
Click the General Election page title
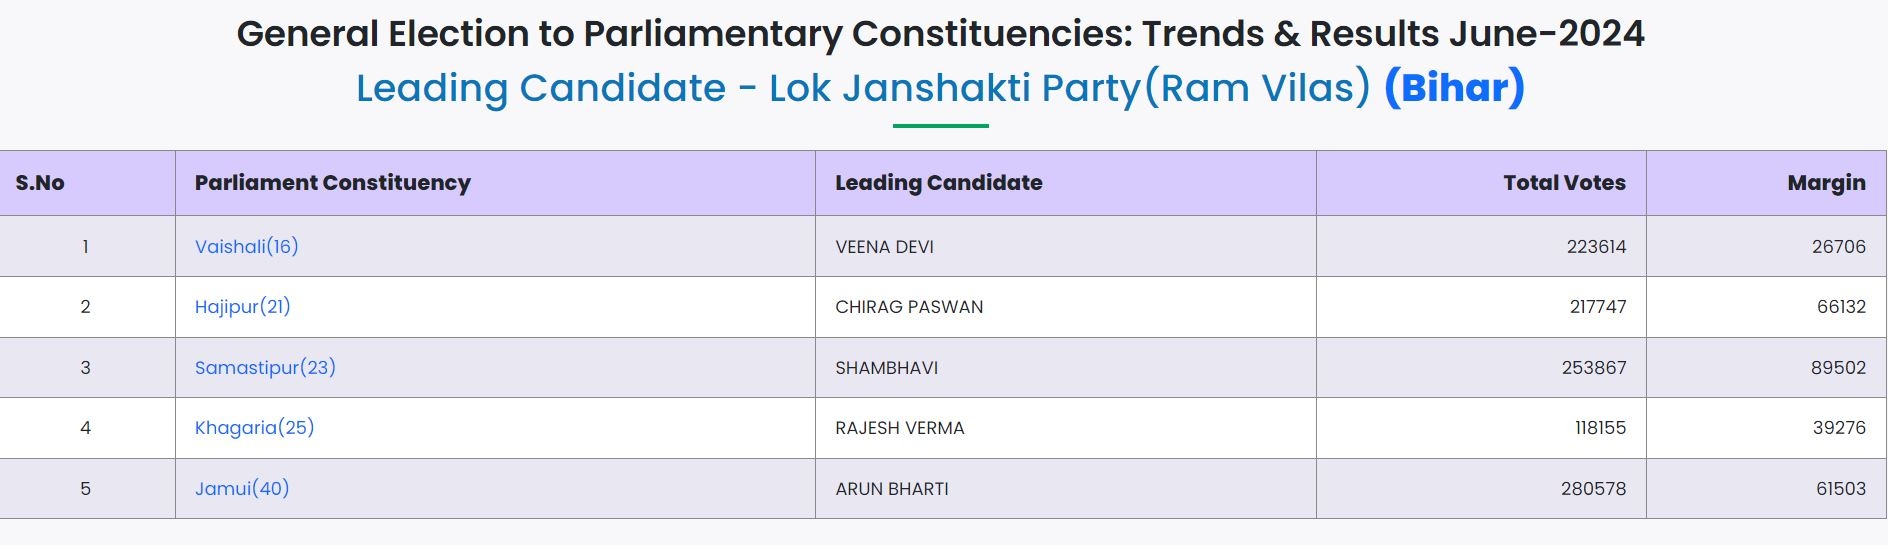click(940, 34)
